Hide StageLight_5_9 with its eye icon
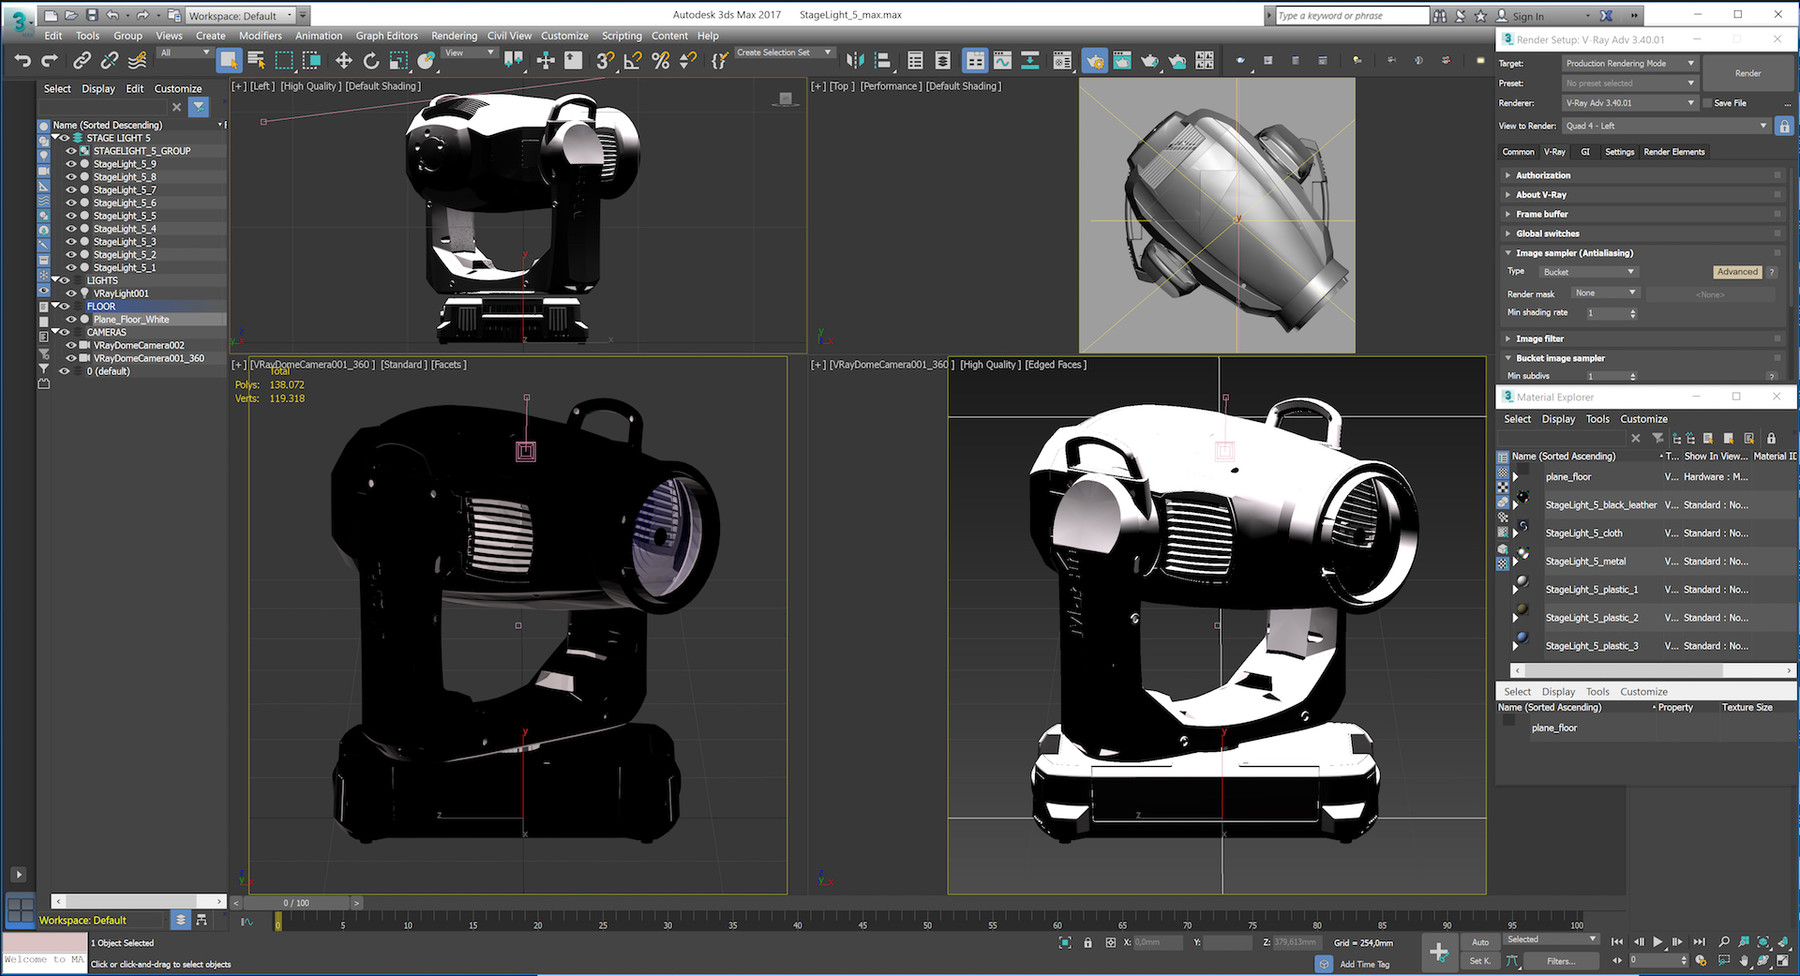This screenshot has width=1800, height=976. pyautogui.click(x=71, y=164)
